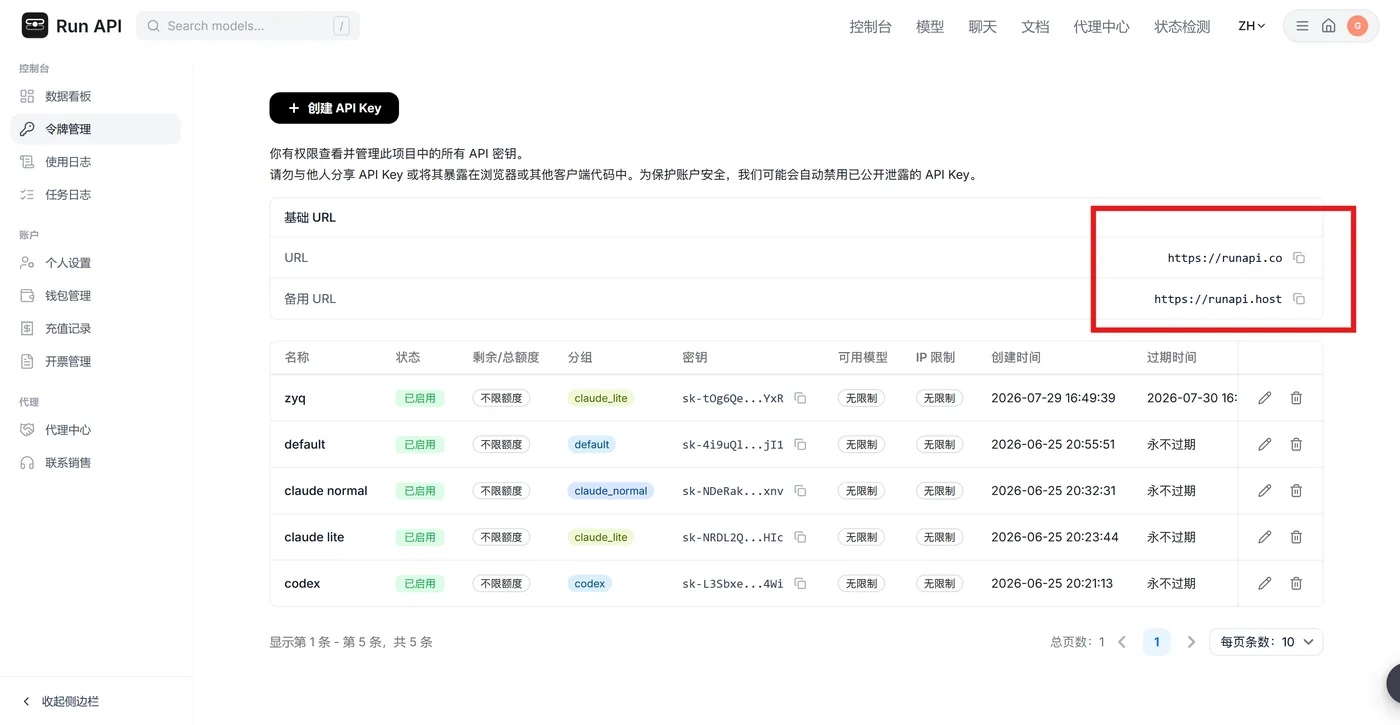Click creation time 2026-07-29 16:49:39
1400x725 pixels.
(x=1053, y=398)
